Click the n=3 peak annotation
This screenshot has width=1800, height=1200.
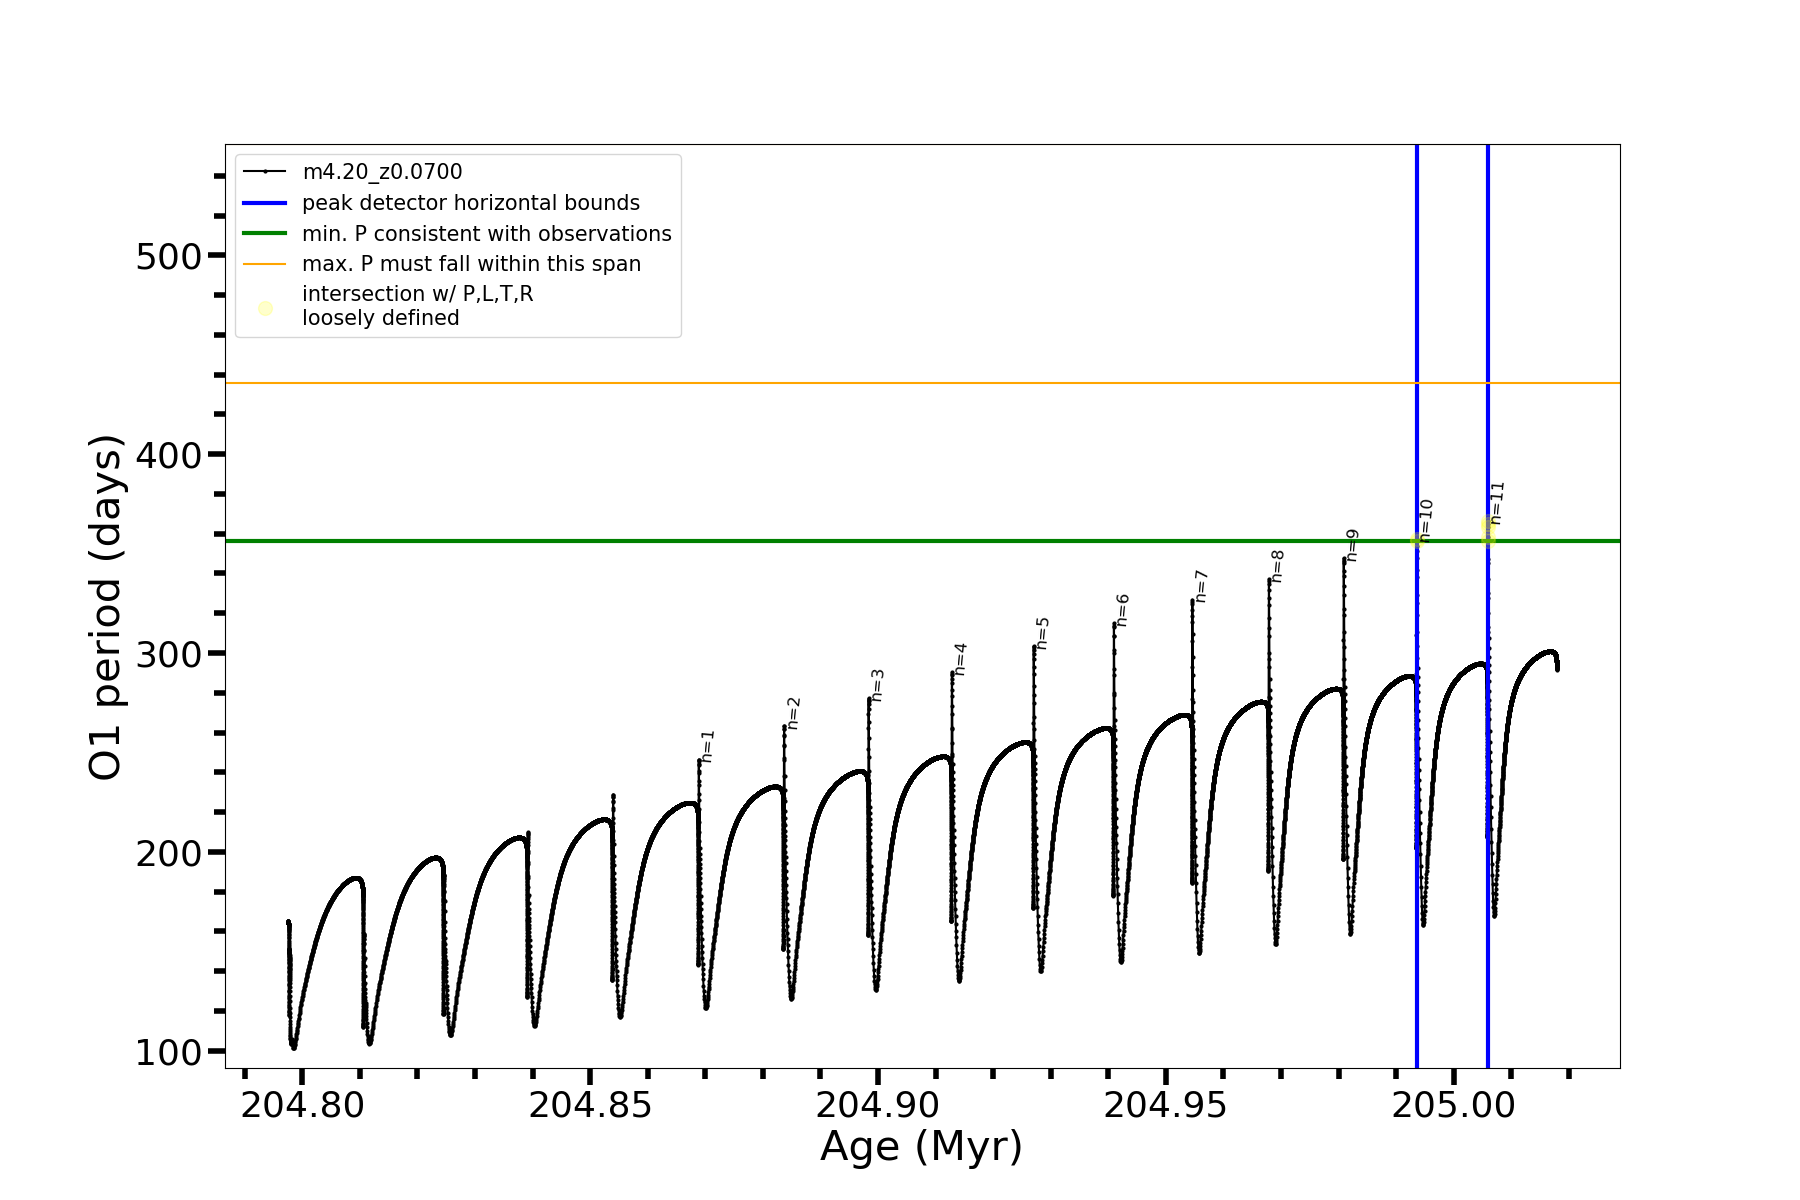[x=878, y=685]
